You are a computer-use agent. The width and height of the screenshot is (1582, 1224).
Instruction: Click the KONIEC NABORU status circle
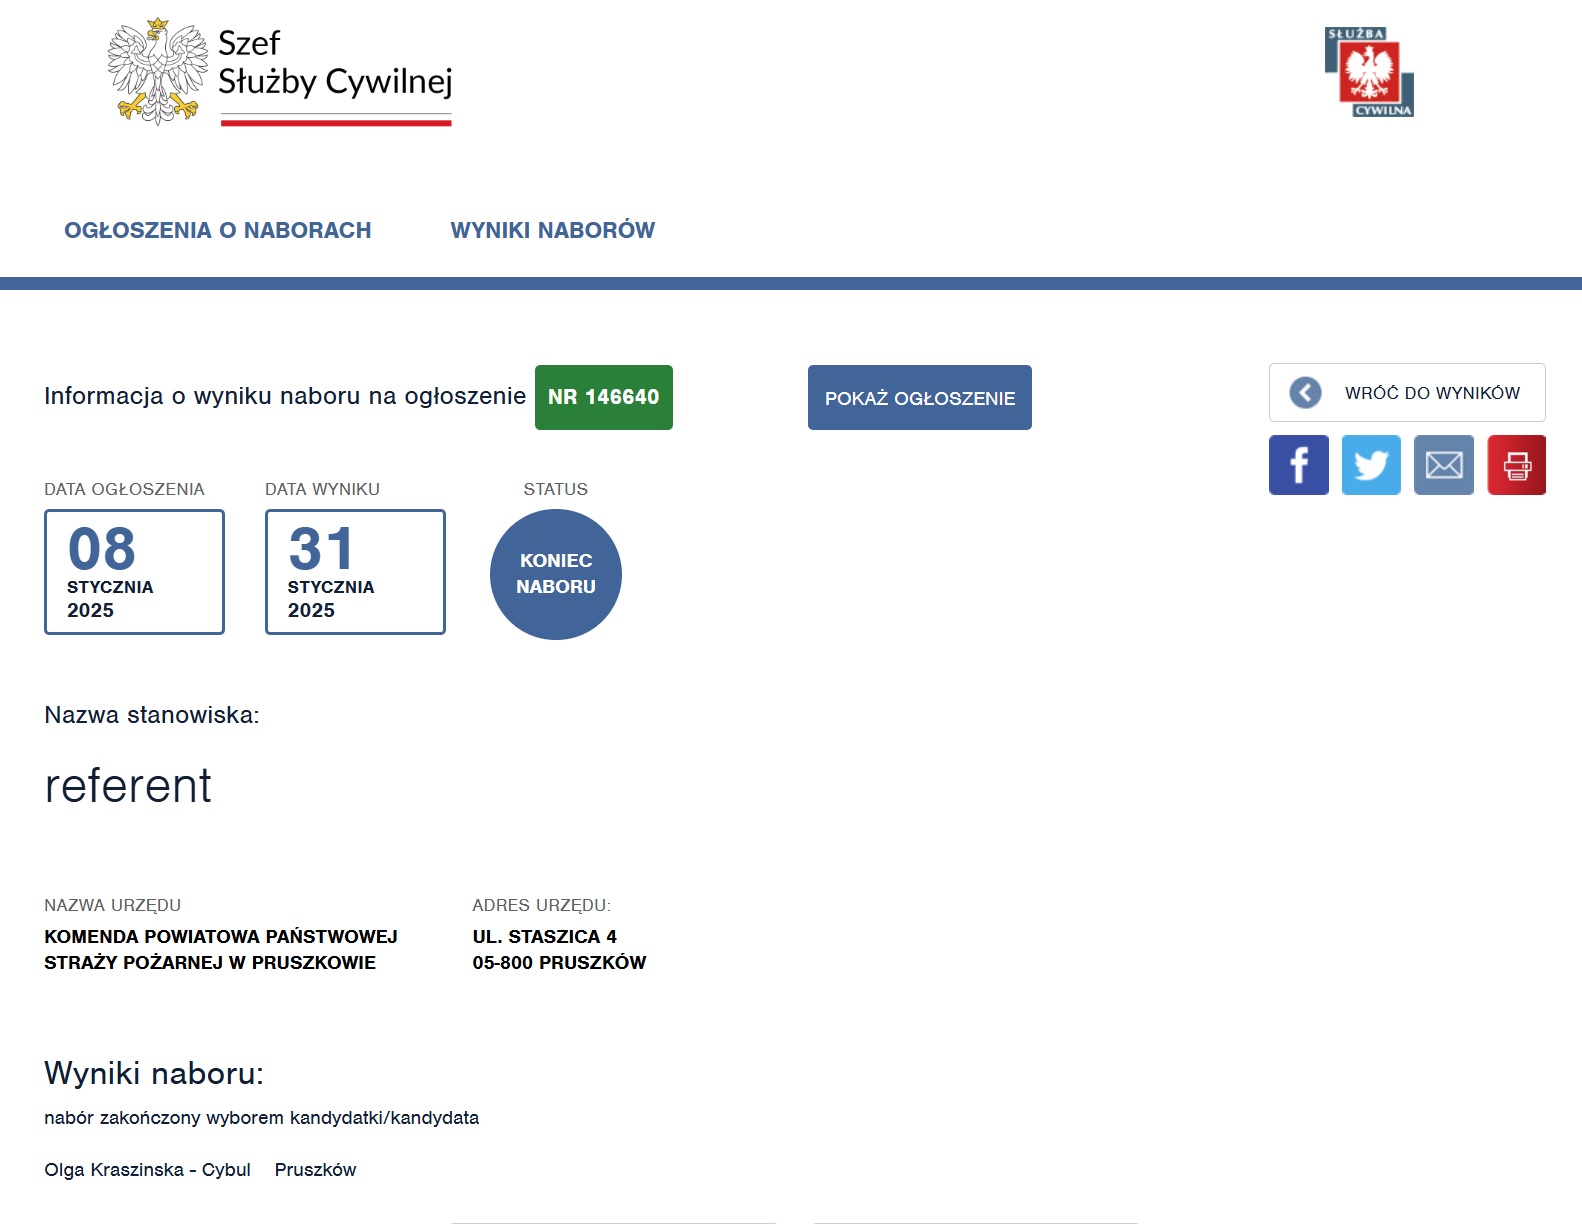(556, 574)
